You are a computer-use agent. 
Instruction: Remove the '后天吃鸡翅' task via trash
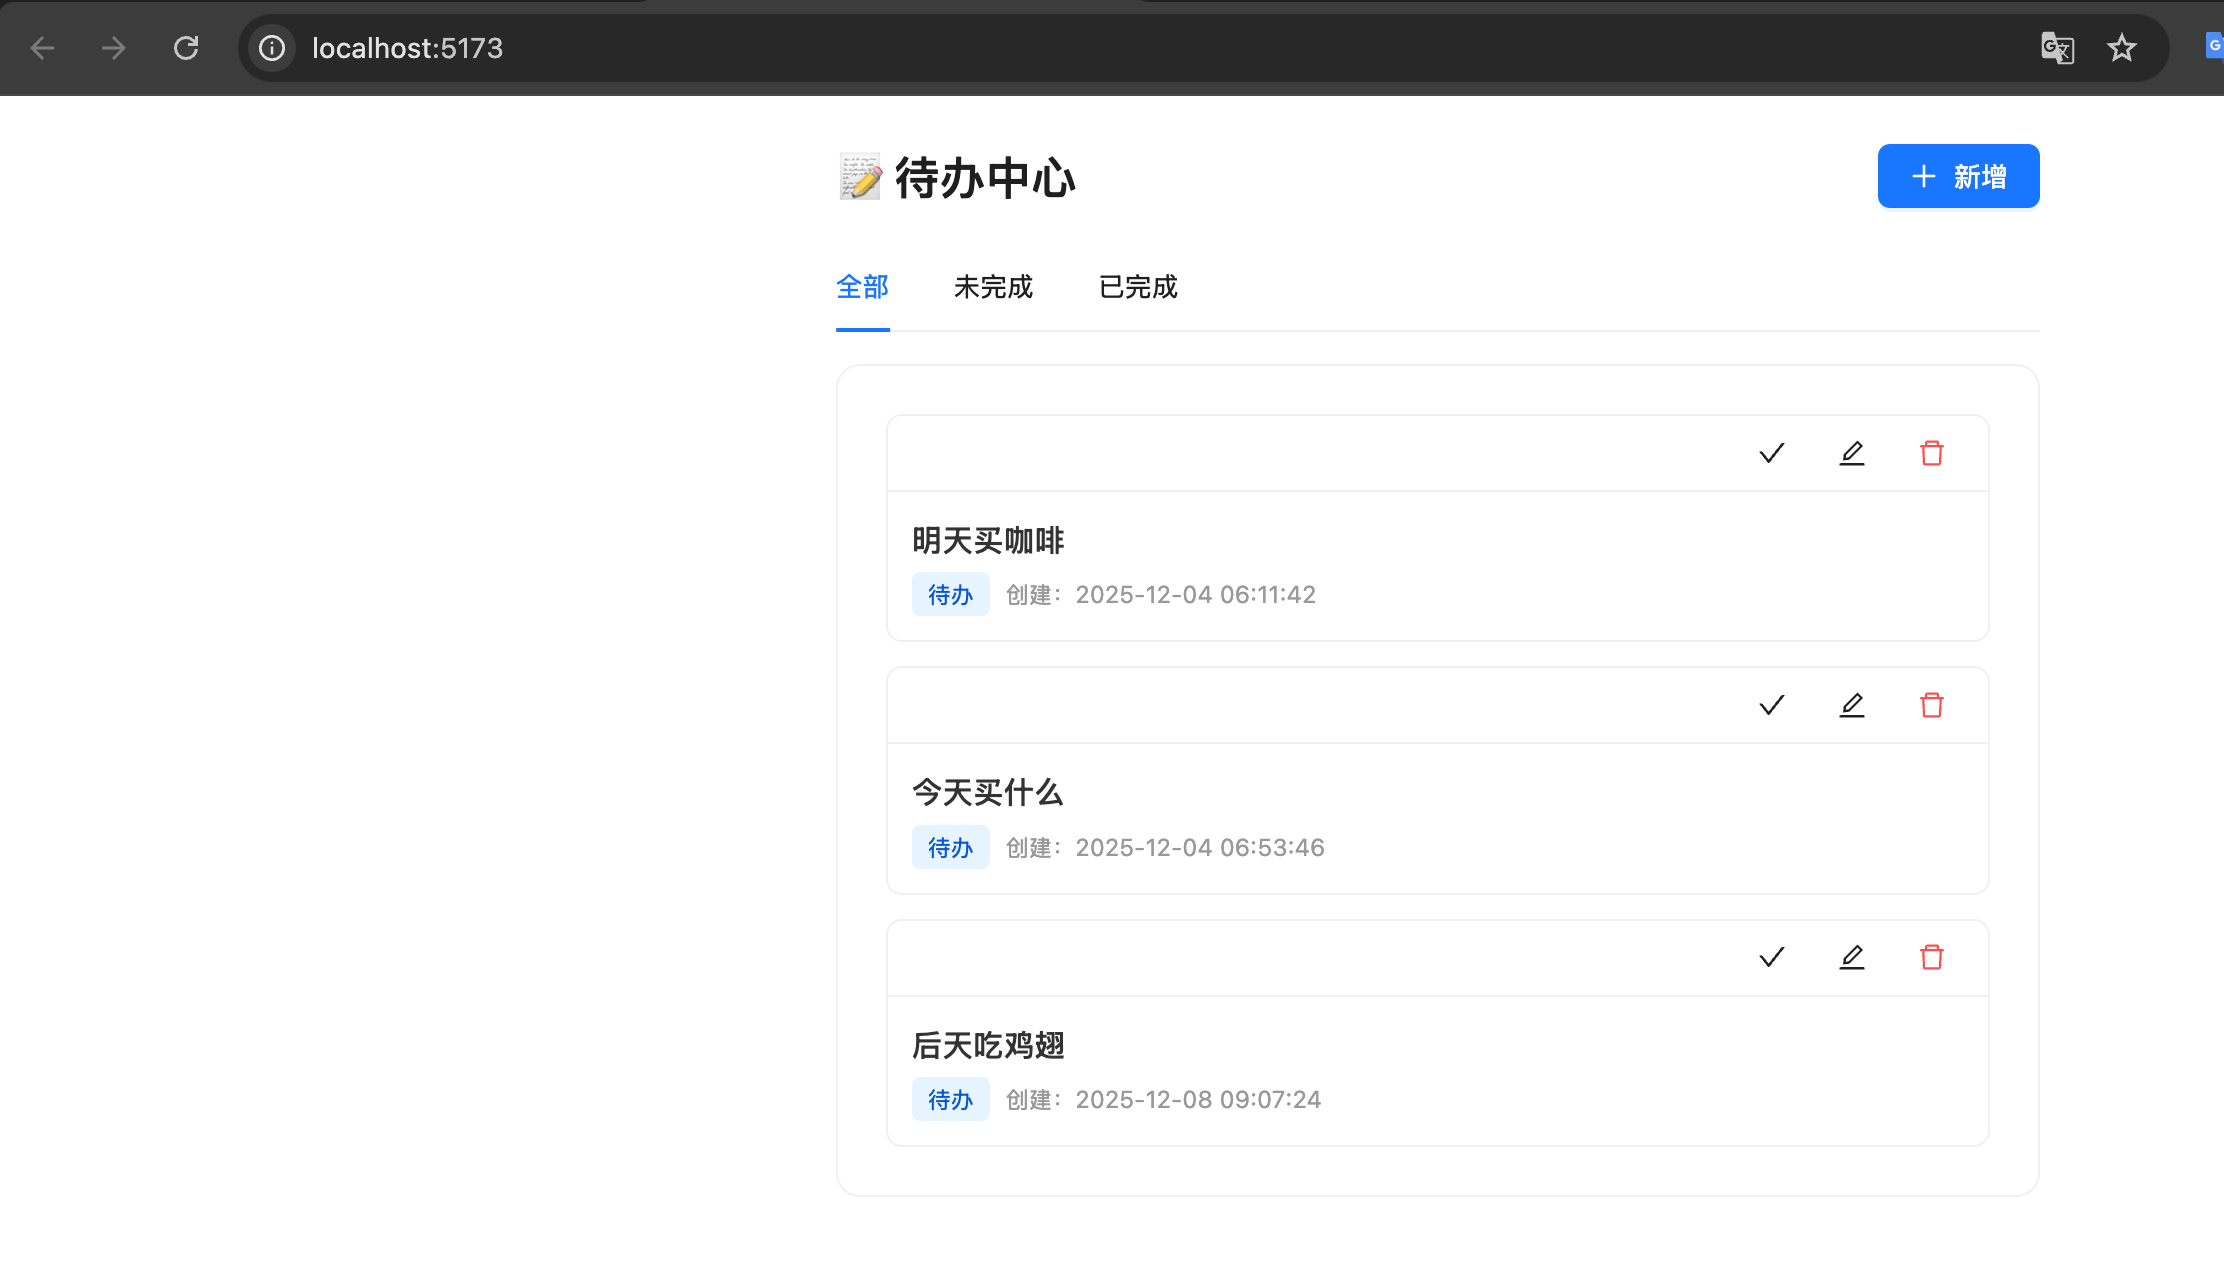tap(1931, 957)
